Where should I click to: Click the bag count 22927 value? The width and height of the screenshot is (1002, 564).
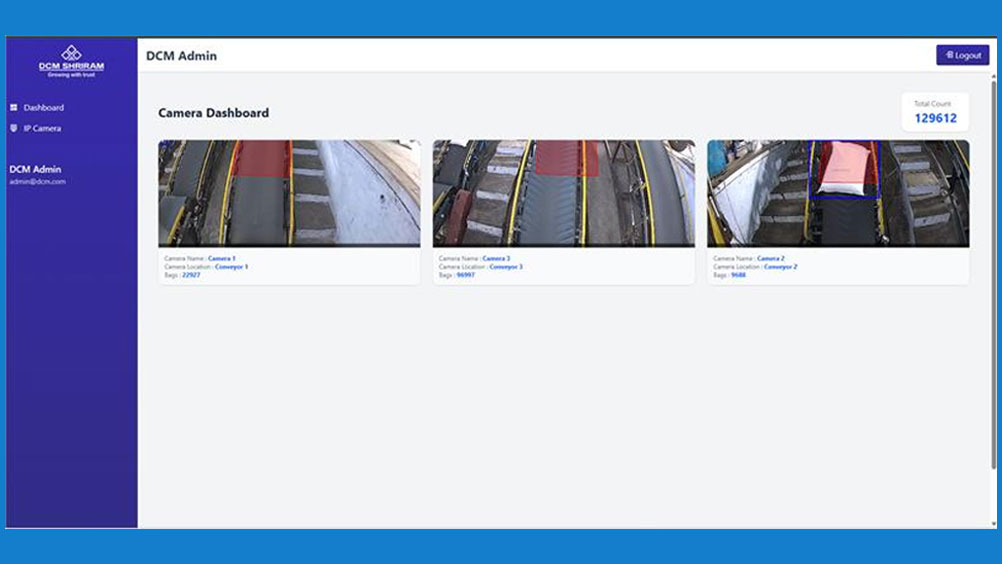click(191, 275)
